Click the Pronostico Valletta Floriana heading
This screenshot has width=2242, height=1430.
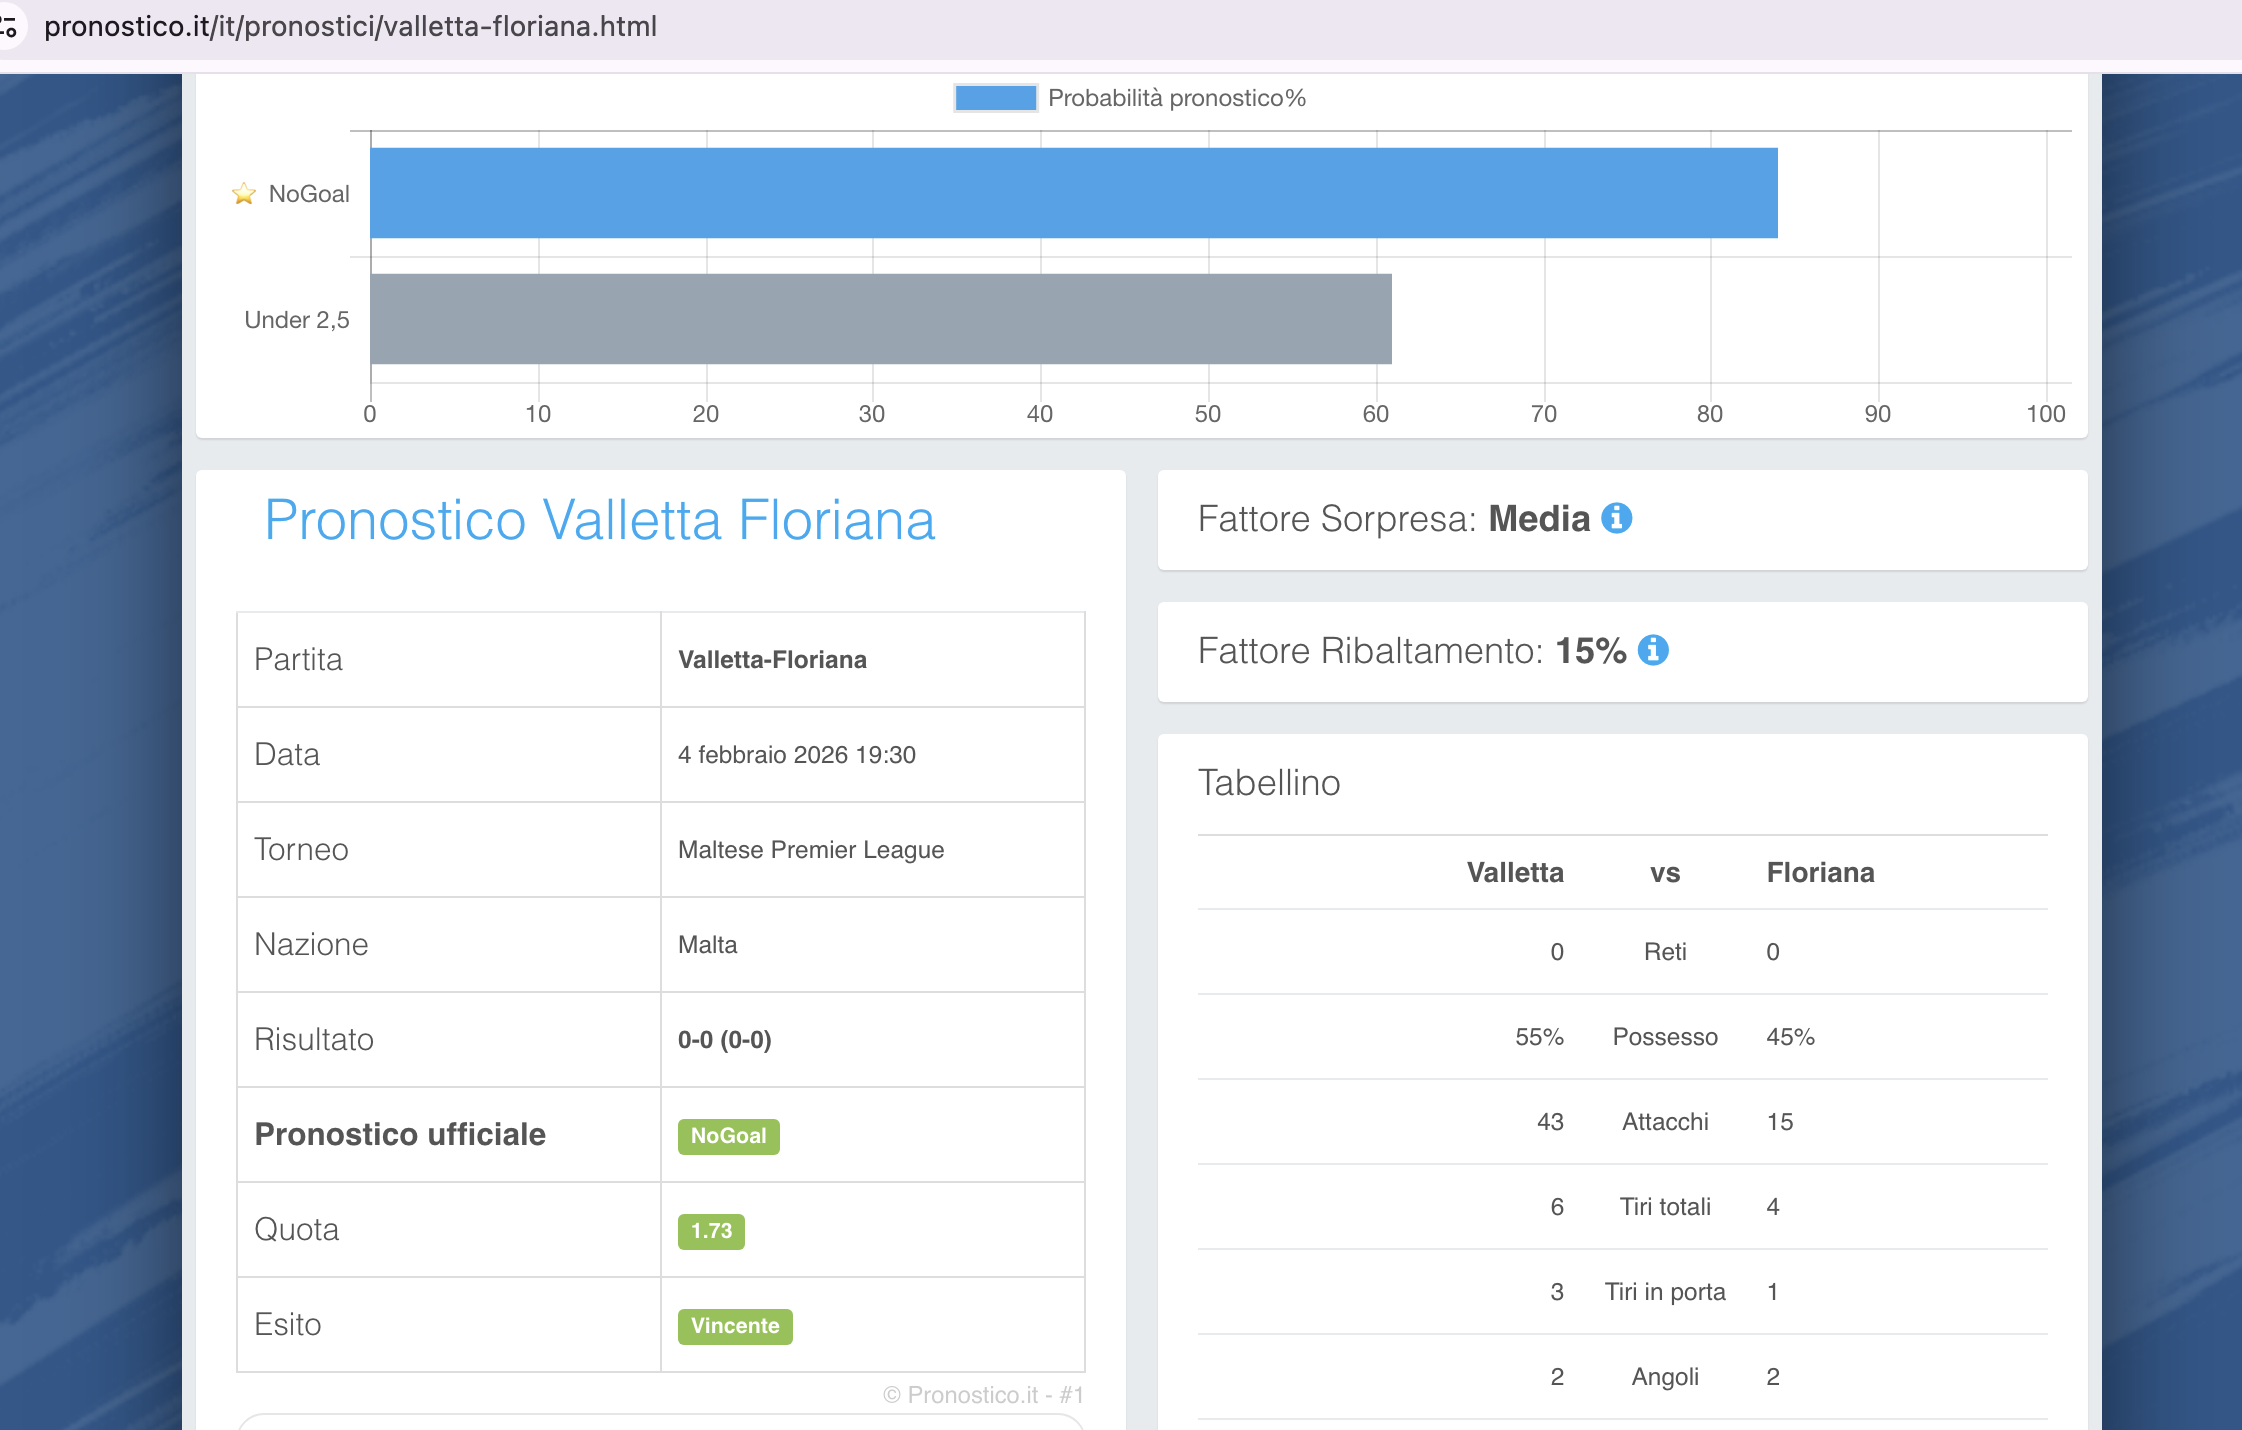[x=599, y=520]
